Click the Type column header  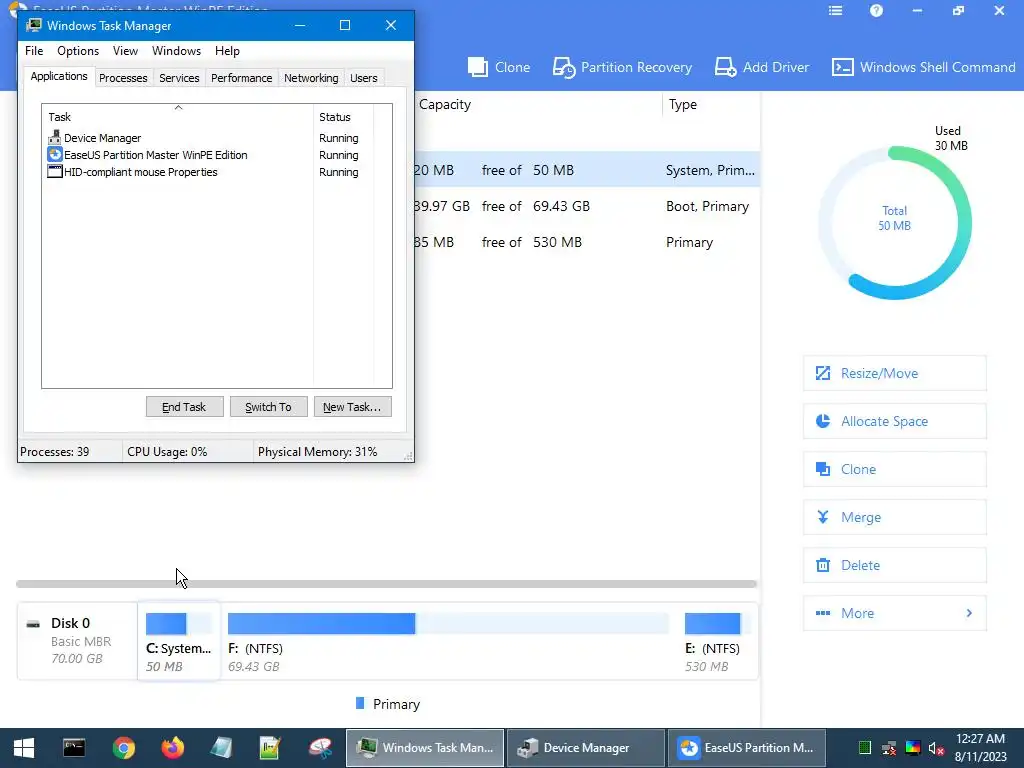682,104
